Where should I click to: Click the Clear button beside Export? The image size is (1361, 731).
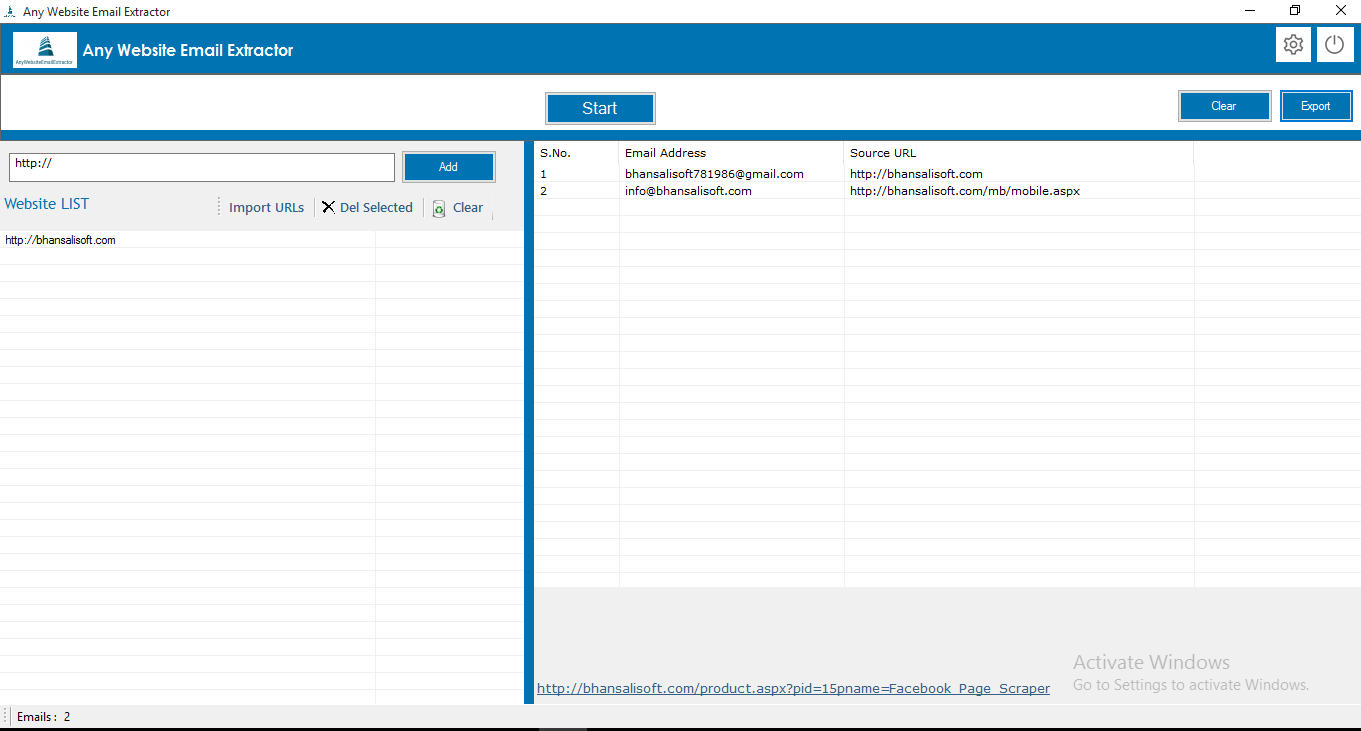point(1224,106)
